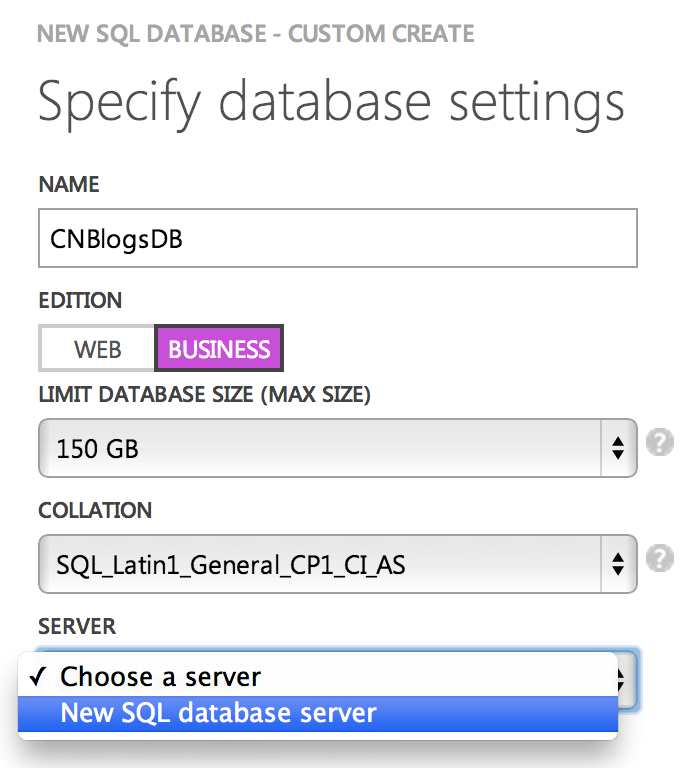Viewport: 692px width, 768px height.
Task: Click the COLLATION label
Action: pos(95,511)
